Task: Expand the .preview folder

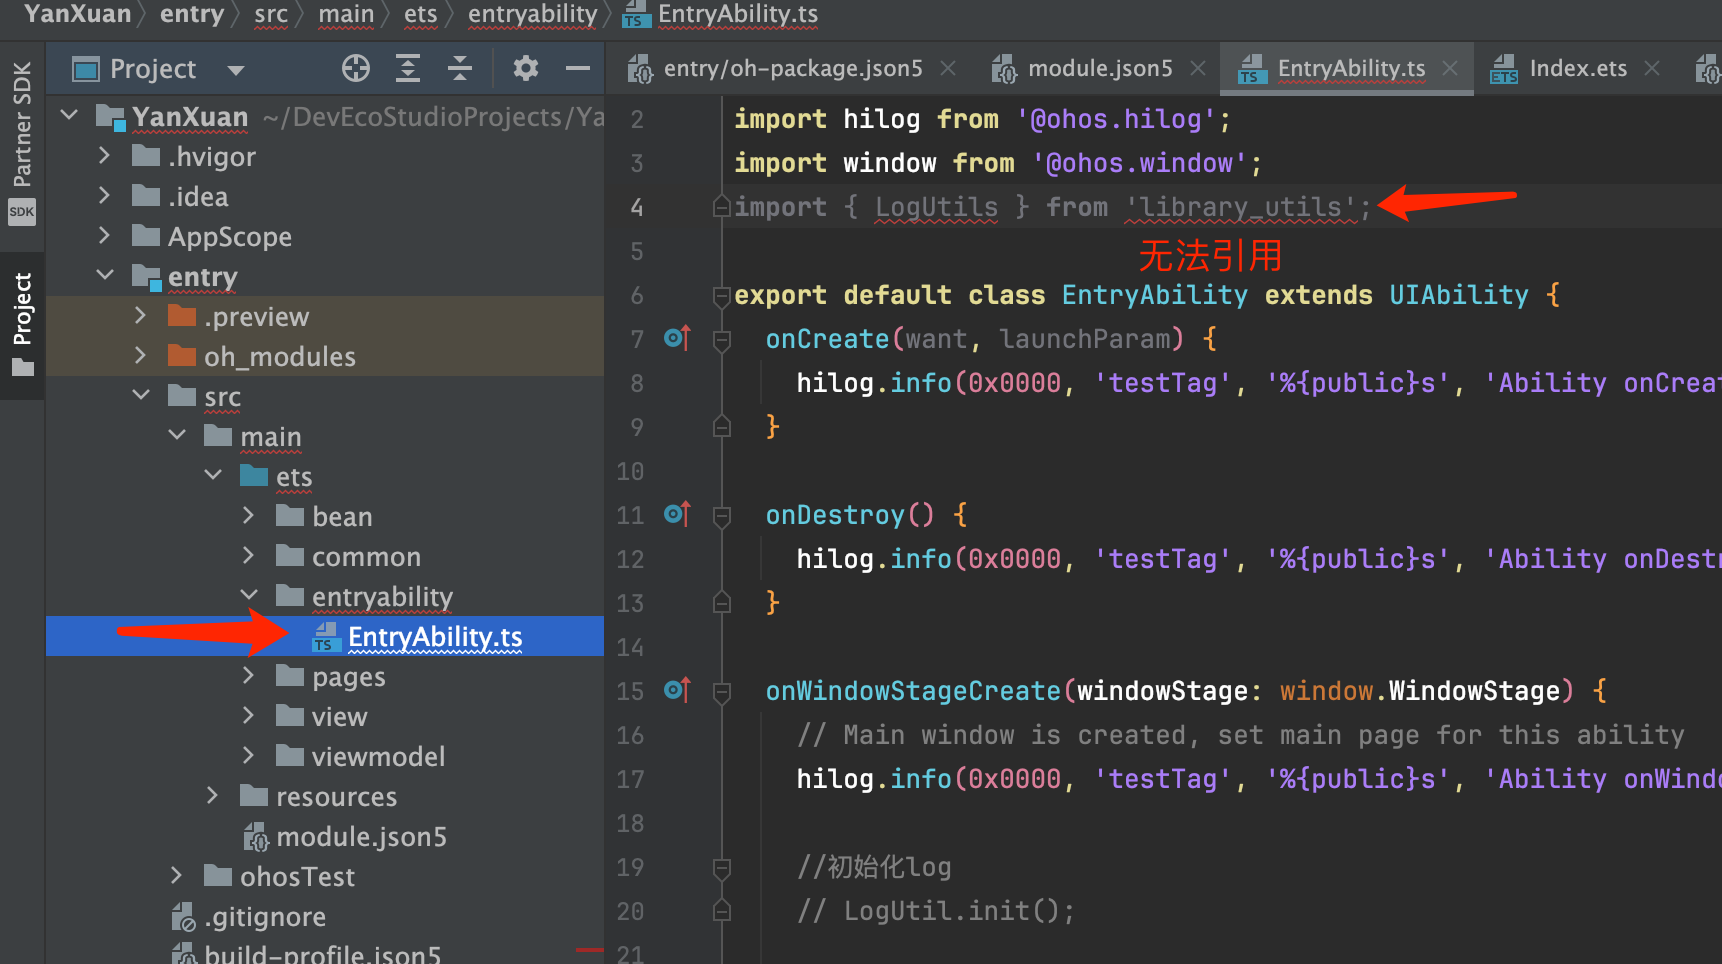Action: [141, 316]
